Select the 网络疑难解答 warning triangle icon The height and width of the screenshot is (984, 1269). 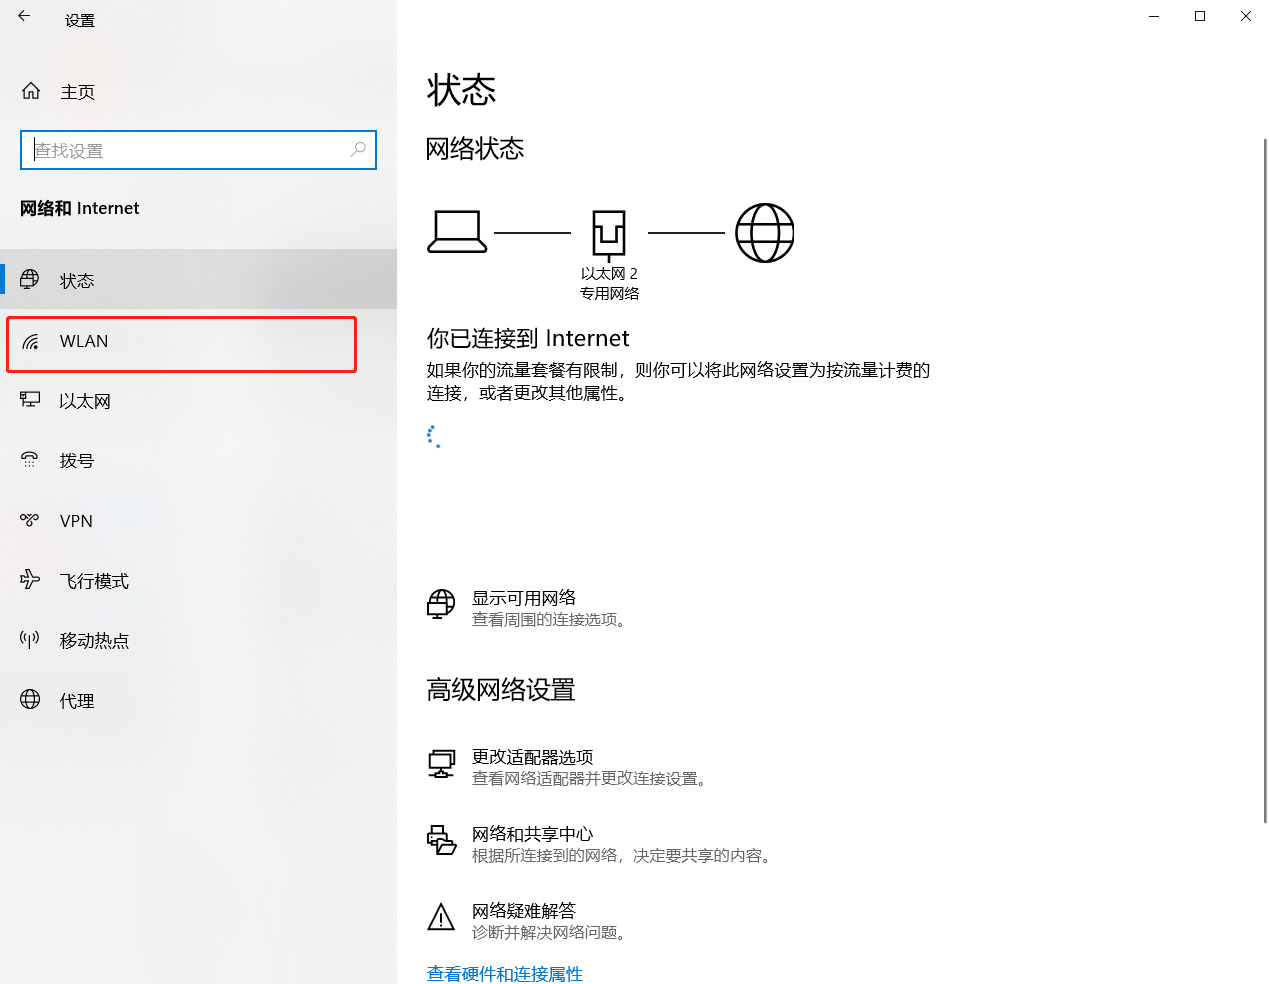pyautogui.click(x=441, y=917)
